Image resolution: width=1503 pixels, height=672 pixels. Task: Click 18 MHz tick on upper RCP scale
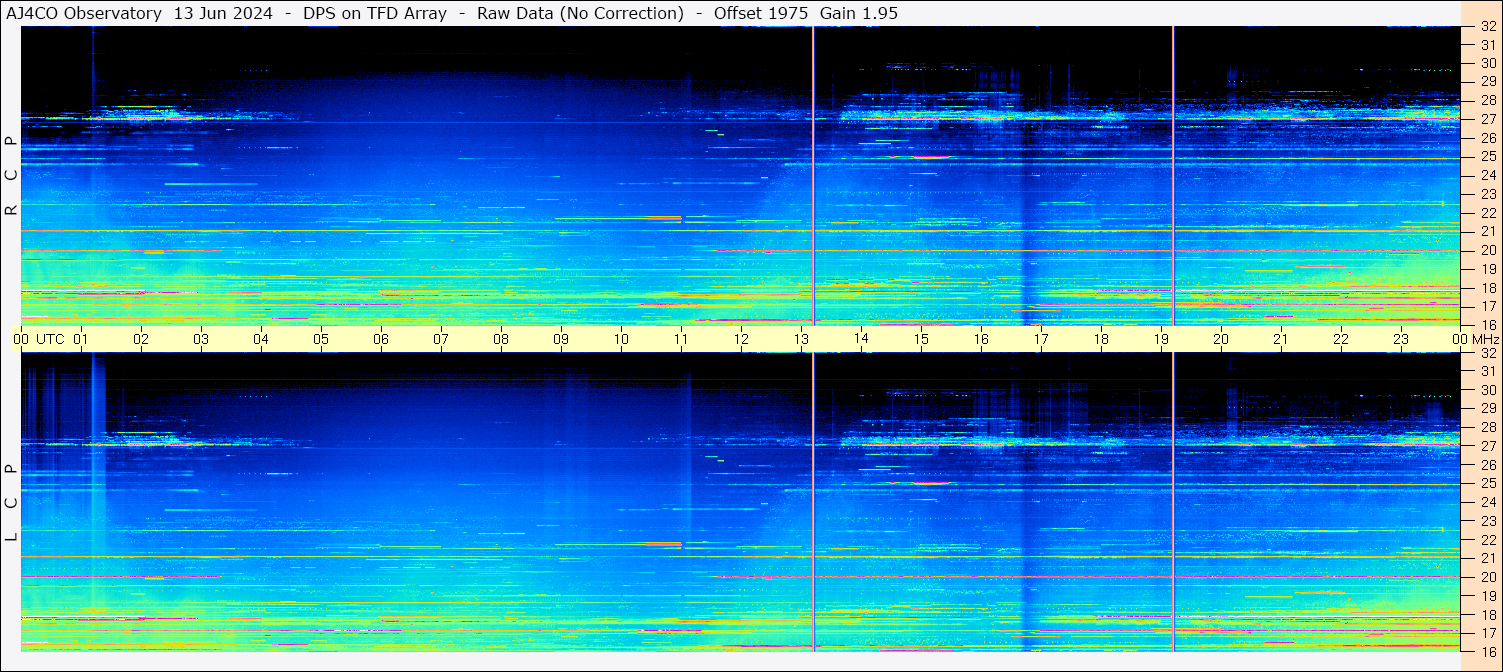1487,287
